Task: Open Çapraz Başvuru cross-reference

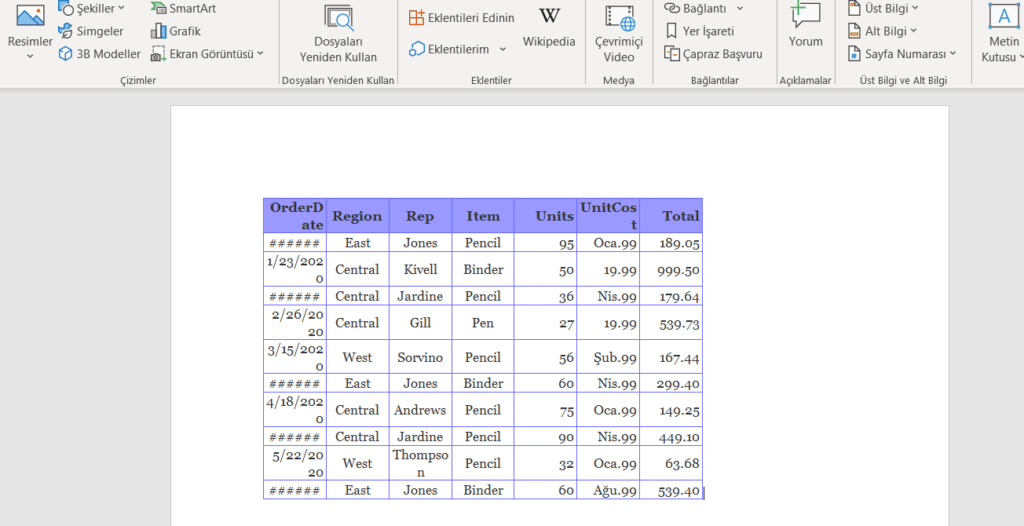Action: click(713, 54)
